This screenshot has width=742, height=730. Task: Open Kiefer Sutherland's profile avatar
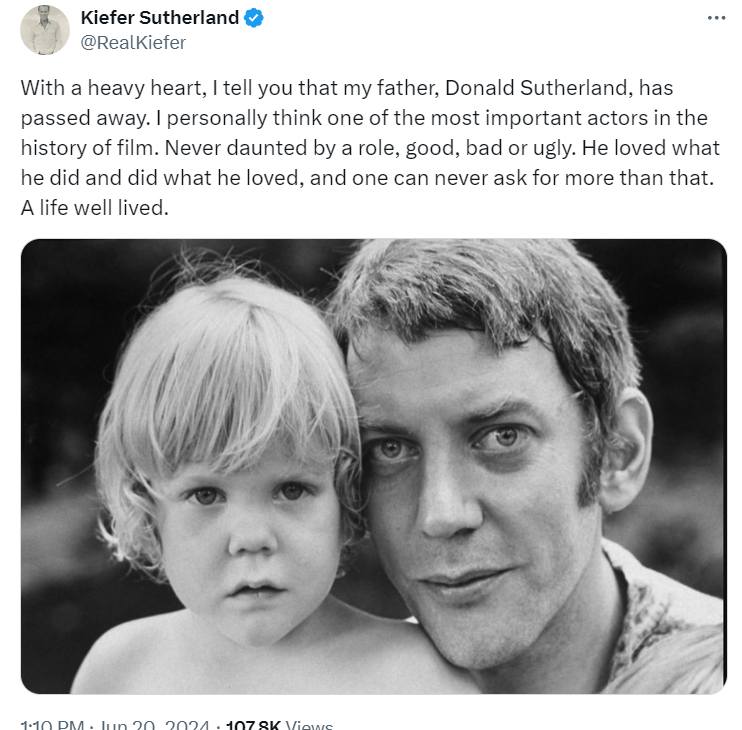click(x=45, y=30)
